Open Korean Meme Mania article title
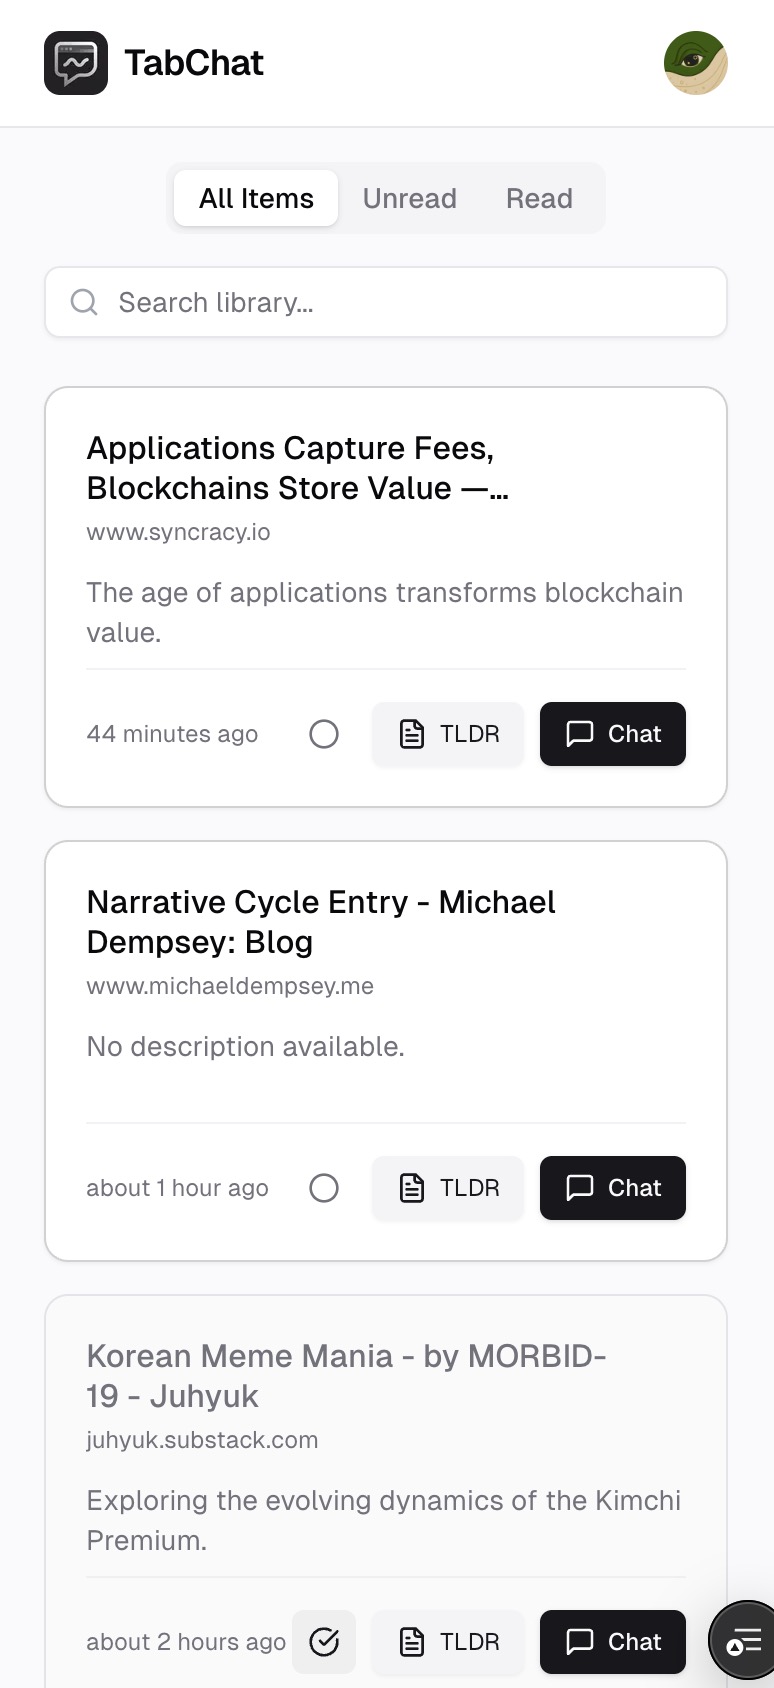 tap(346, 1376)
